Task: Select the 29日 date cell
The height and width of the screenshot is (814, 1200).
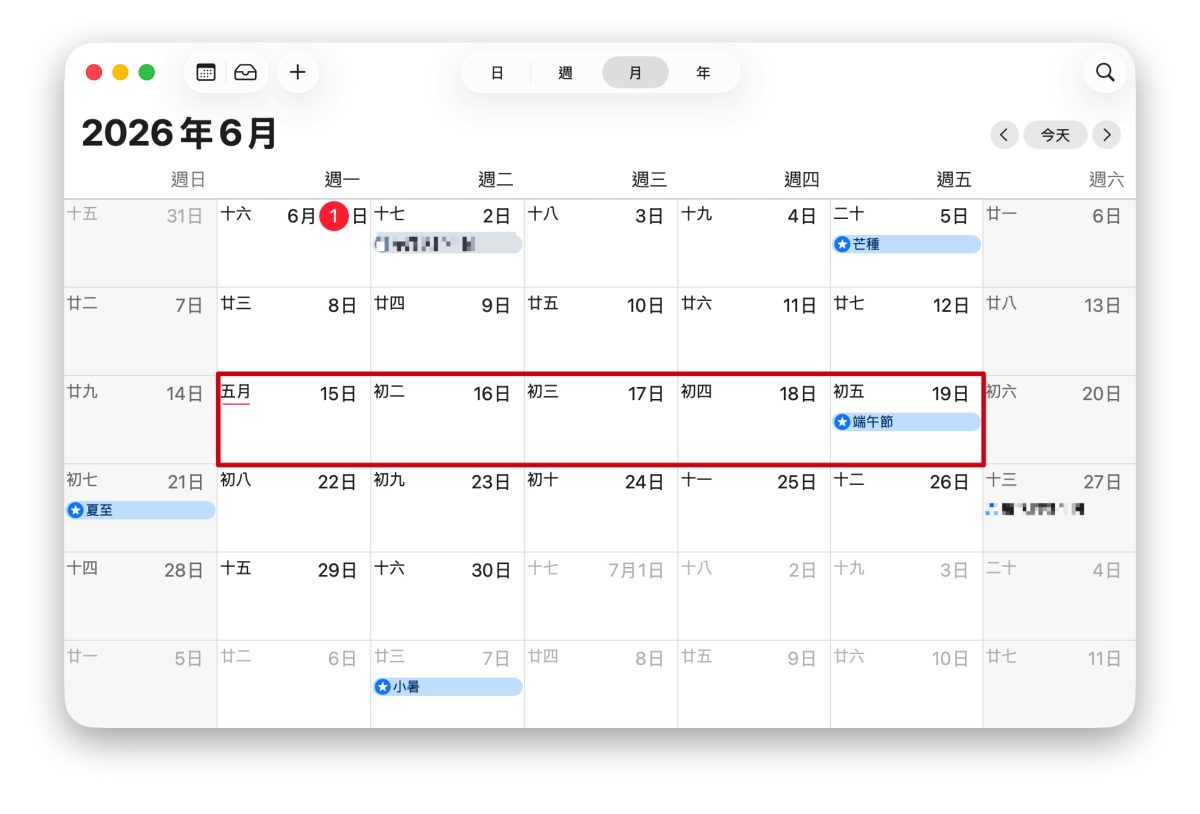Action: click(294, 595)
